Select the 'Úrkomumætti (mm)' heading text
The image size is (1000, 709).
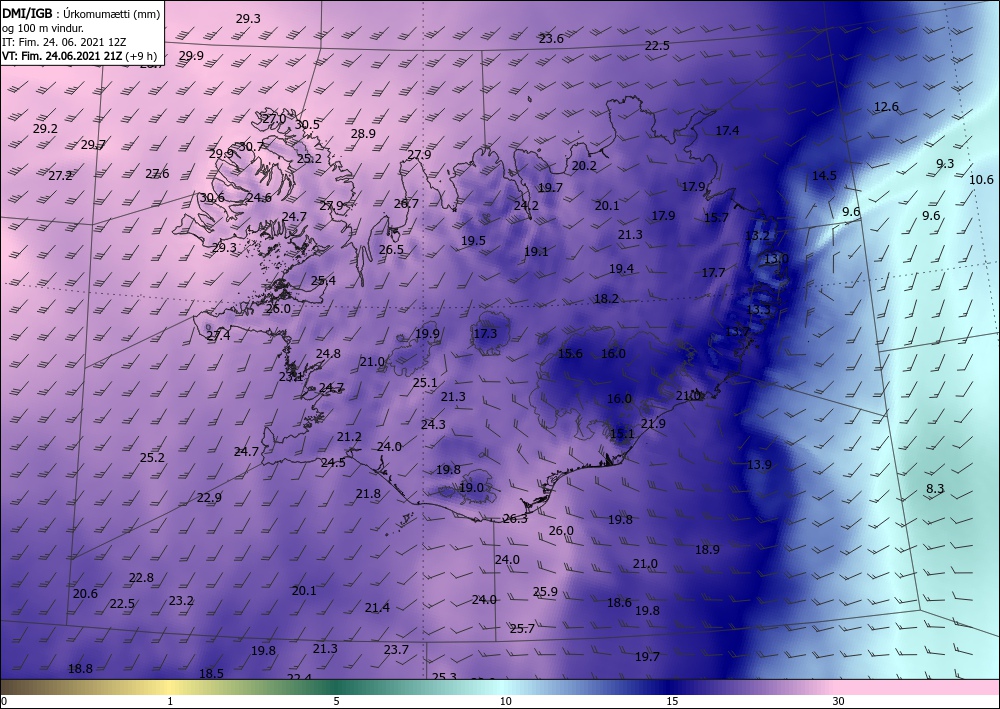(110, 15)
